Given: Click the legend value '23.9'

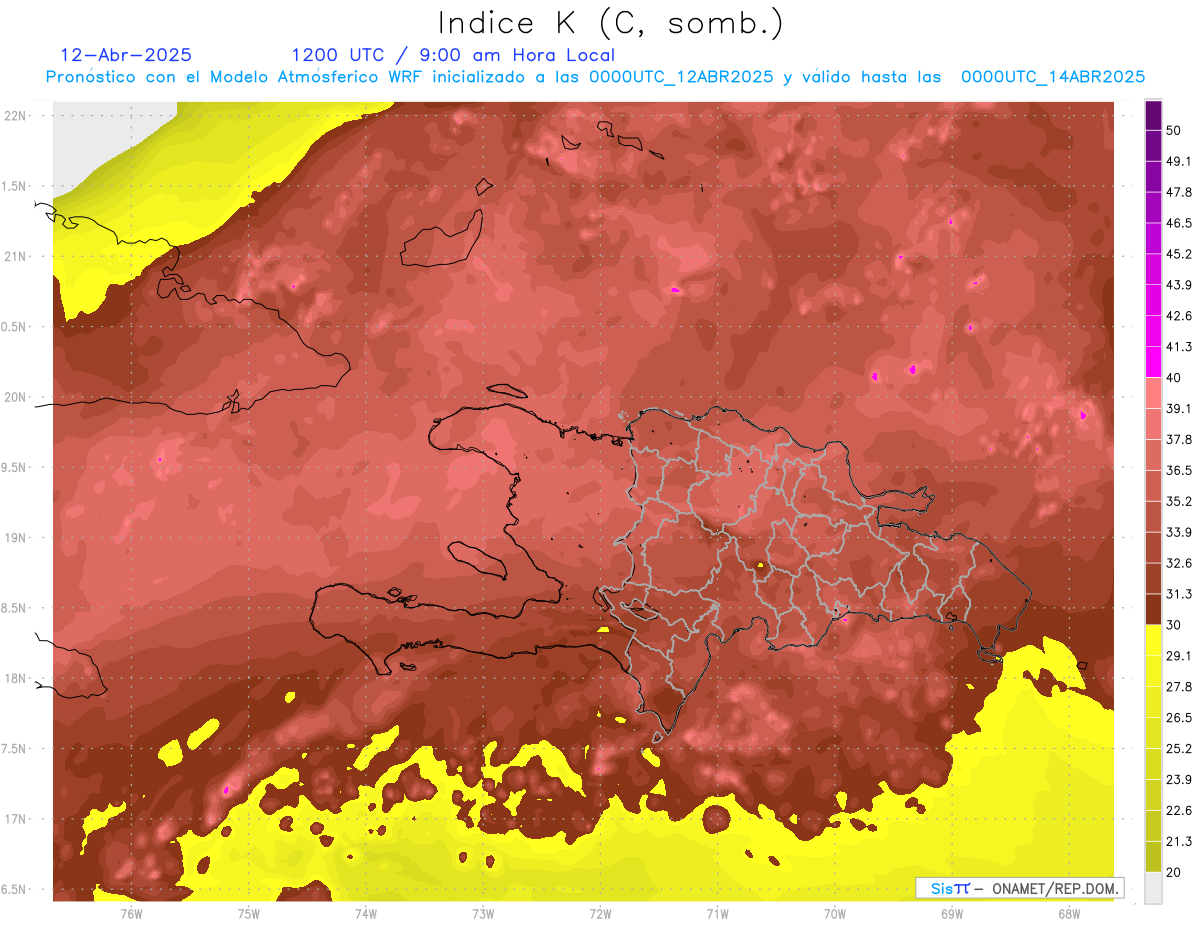Looking at the screenshot, I should [1178, 780].
